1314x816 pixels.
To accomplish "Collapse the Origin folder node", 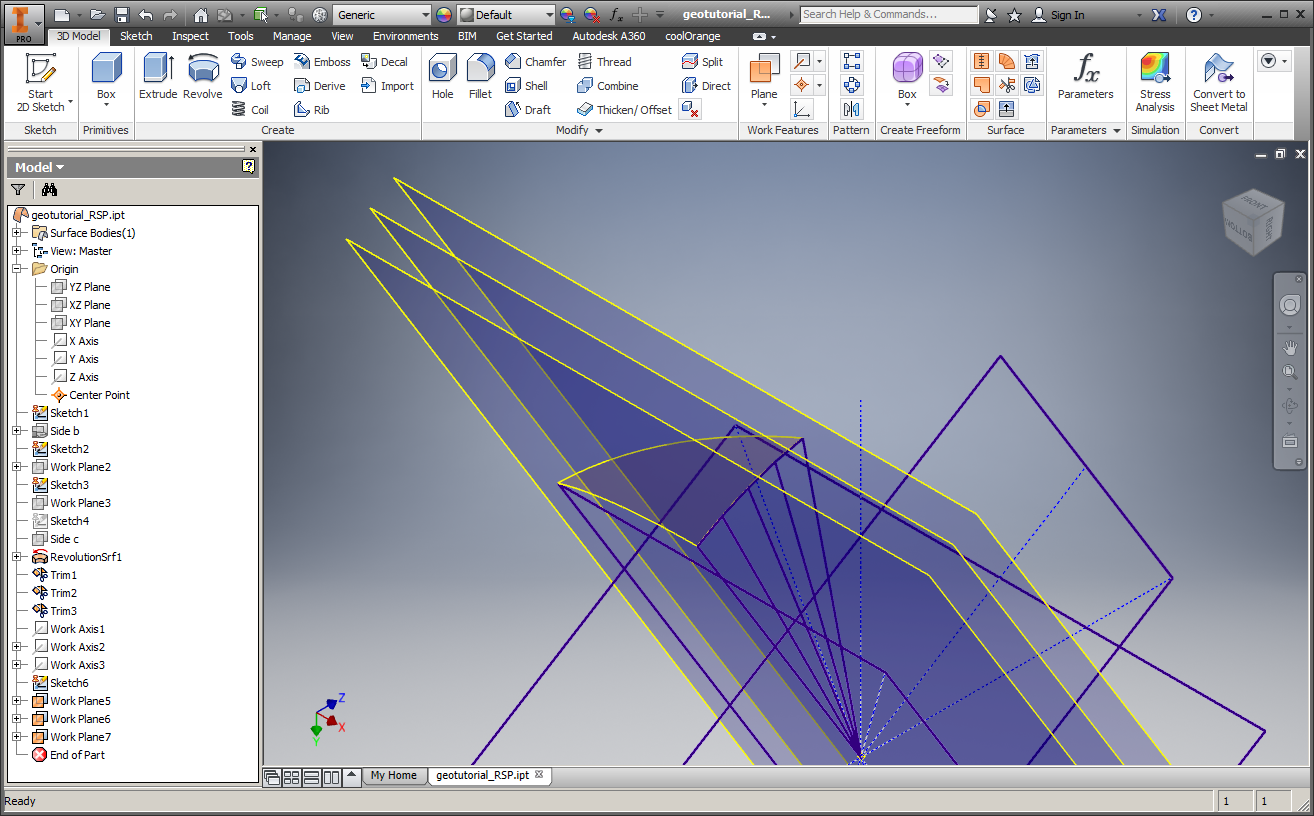I will tap(16, 269).
